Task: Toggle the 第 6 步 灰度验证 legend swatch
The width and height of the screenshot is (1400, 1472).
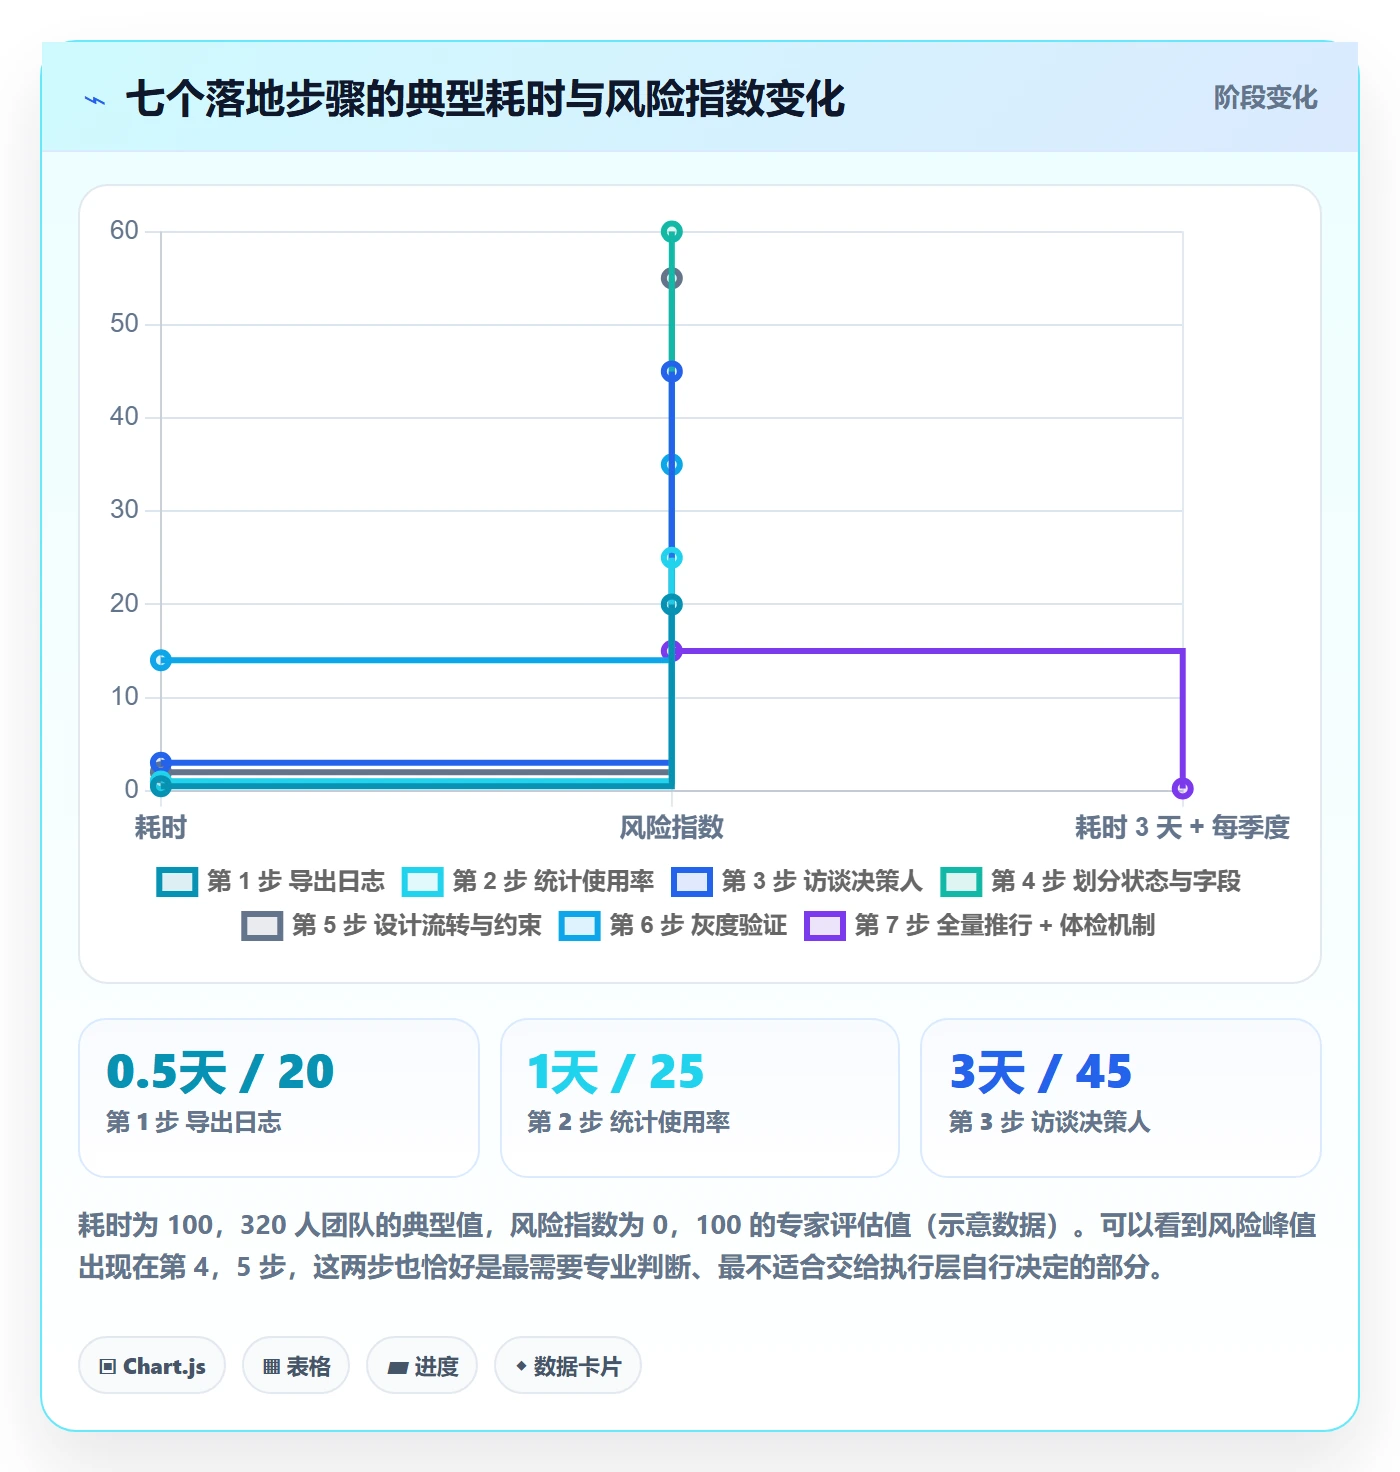Action: [580, 926]
